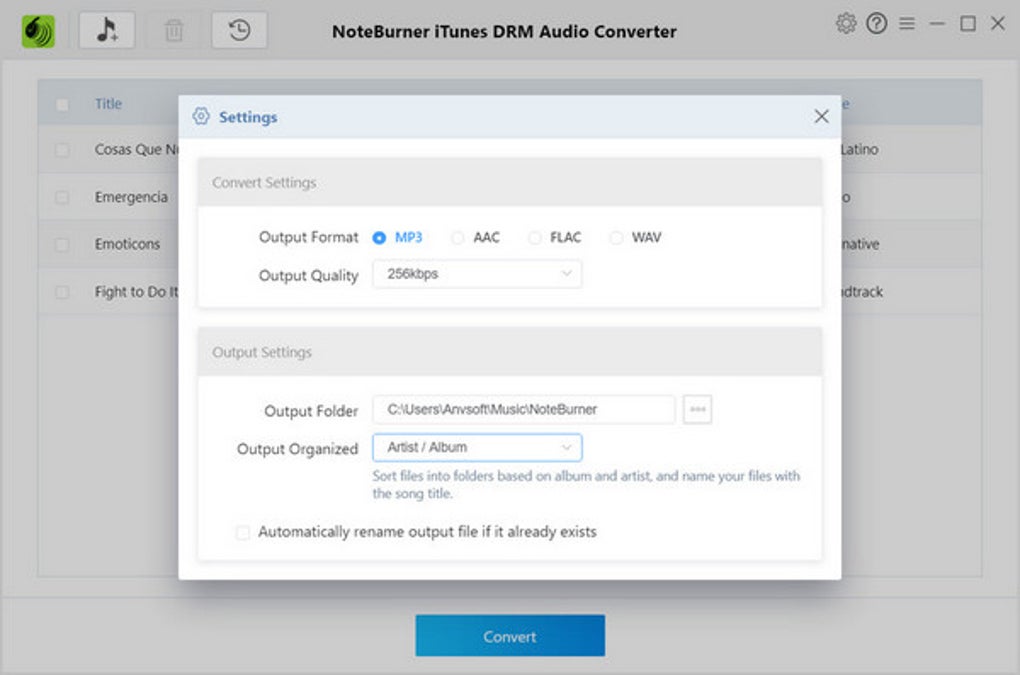Add music tracks with the note icon
The image size is (1020, 675).
(107, 30)
